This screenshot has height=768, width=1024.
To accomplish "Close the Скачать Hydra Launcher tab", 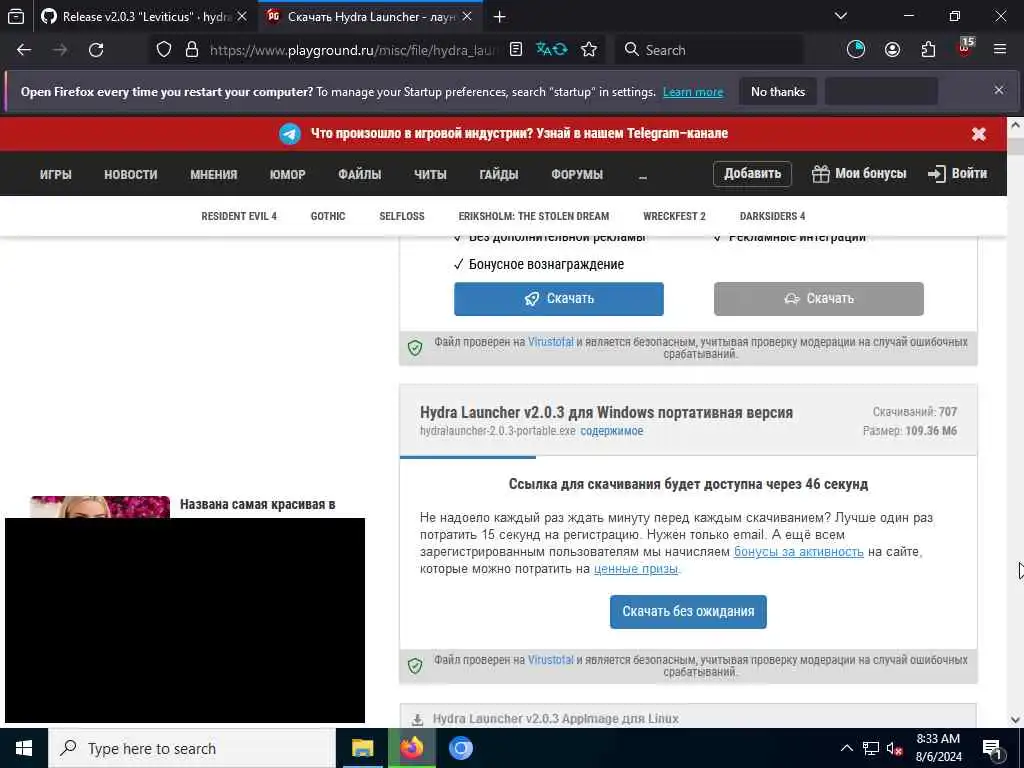I will coord(467,17).
